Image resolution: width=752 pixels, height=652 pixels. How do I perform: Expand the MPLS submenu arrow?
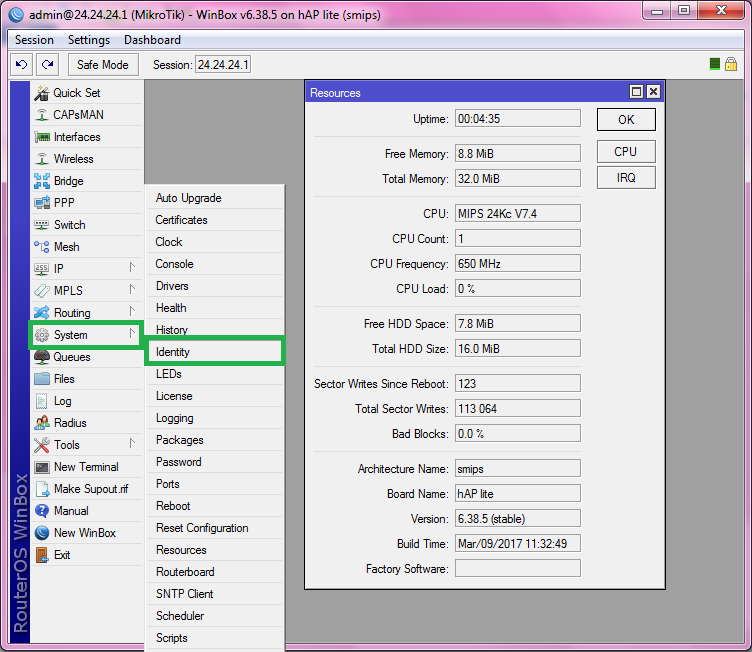click(x=132, y=290)
